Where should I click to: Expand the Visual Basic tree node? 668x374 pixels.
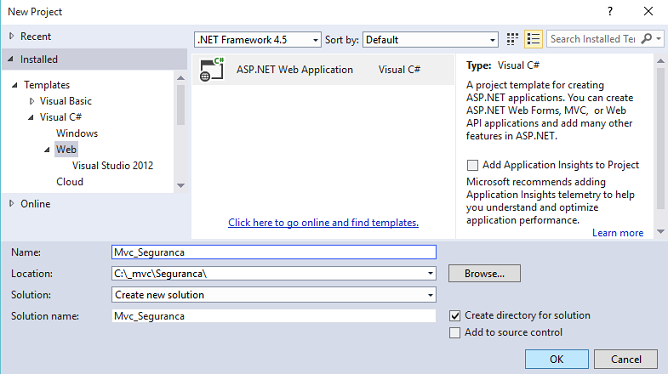pos(32,101)
